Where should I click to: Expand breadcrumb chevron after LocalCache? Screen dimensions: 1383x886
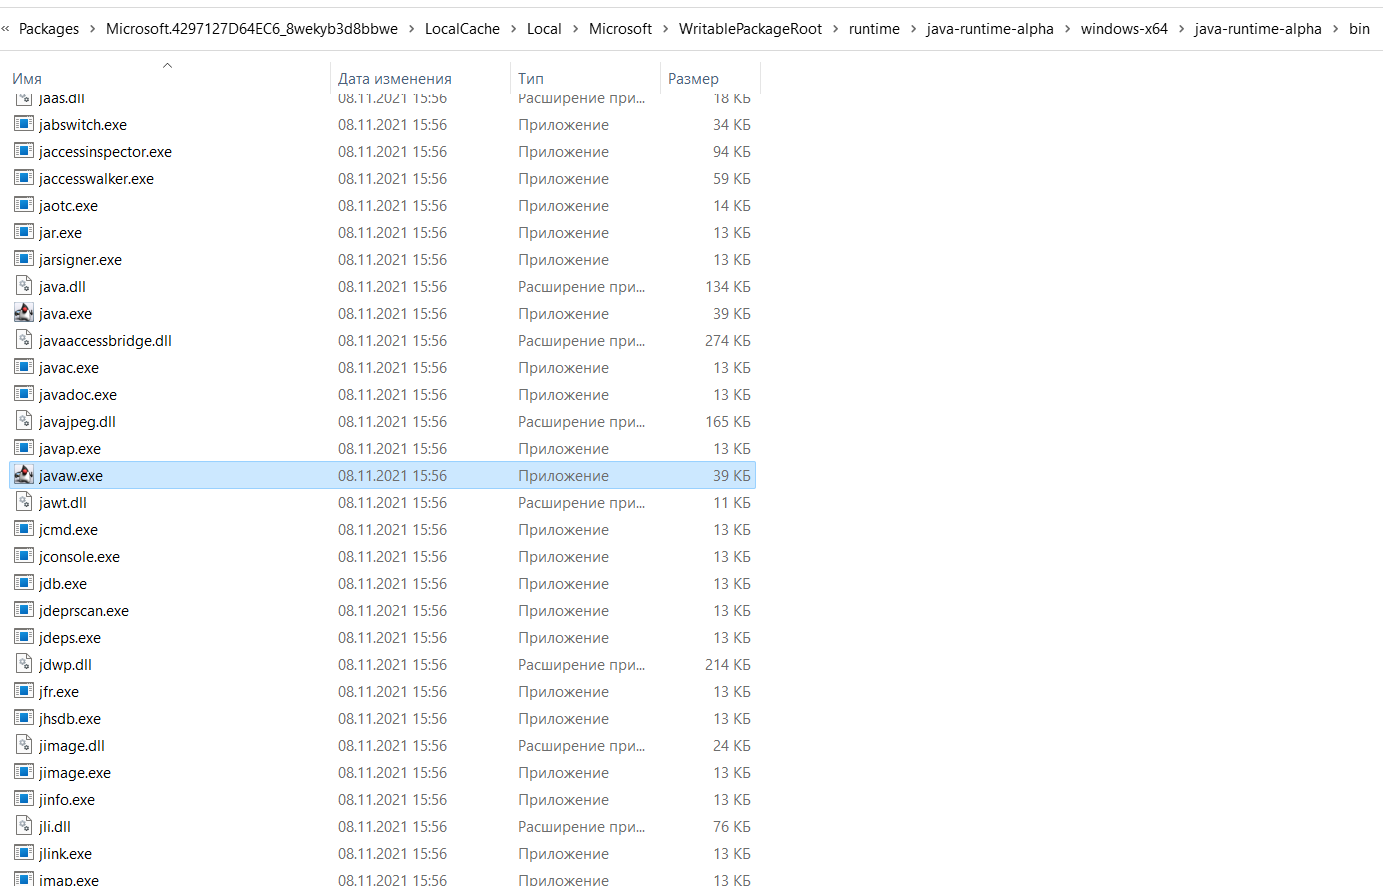(x=514, y=29)
